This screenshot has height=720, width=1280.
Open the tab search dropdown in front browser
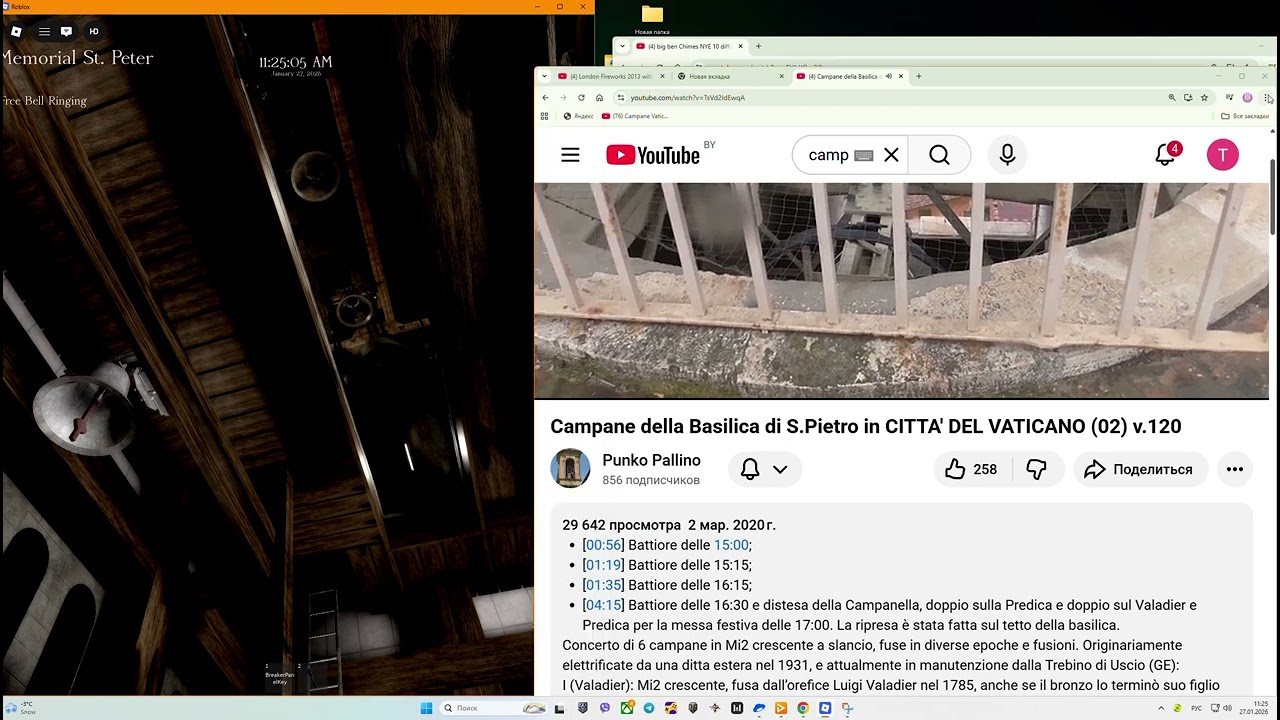coord(545,76)
